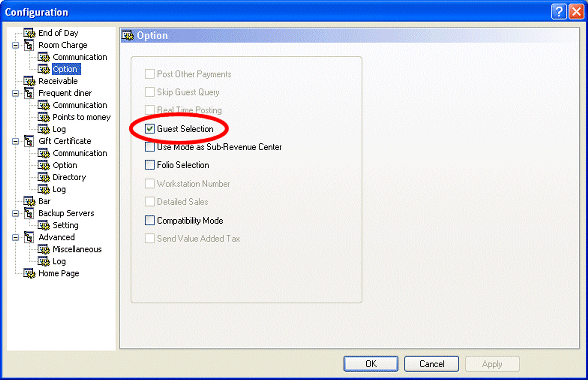Click the icon beside Gift Certificate Communication
This screenshot has height=380, width=588.
(44, 153)
